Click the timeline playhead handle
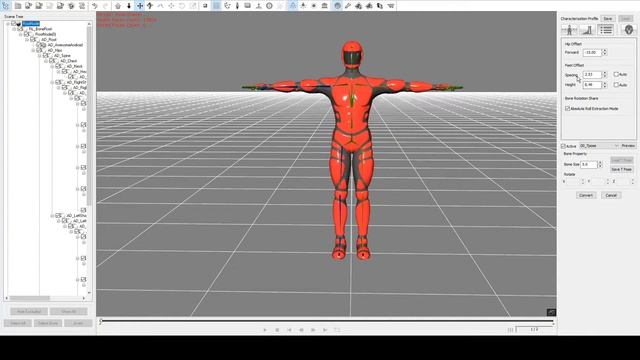 tap(101, 321)
